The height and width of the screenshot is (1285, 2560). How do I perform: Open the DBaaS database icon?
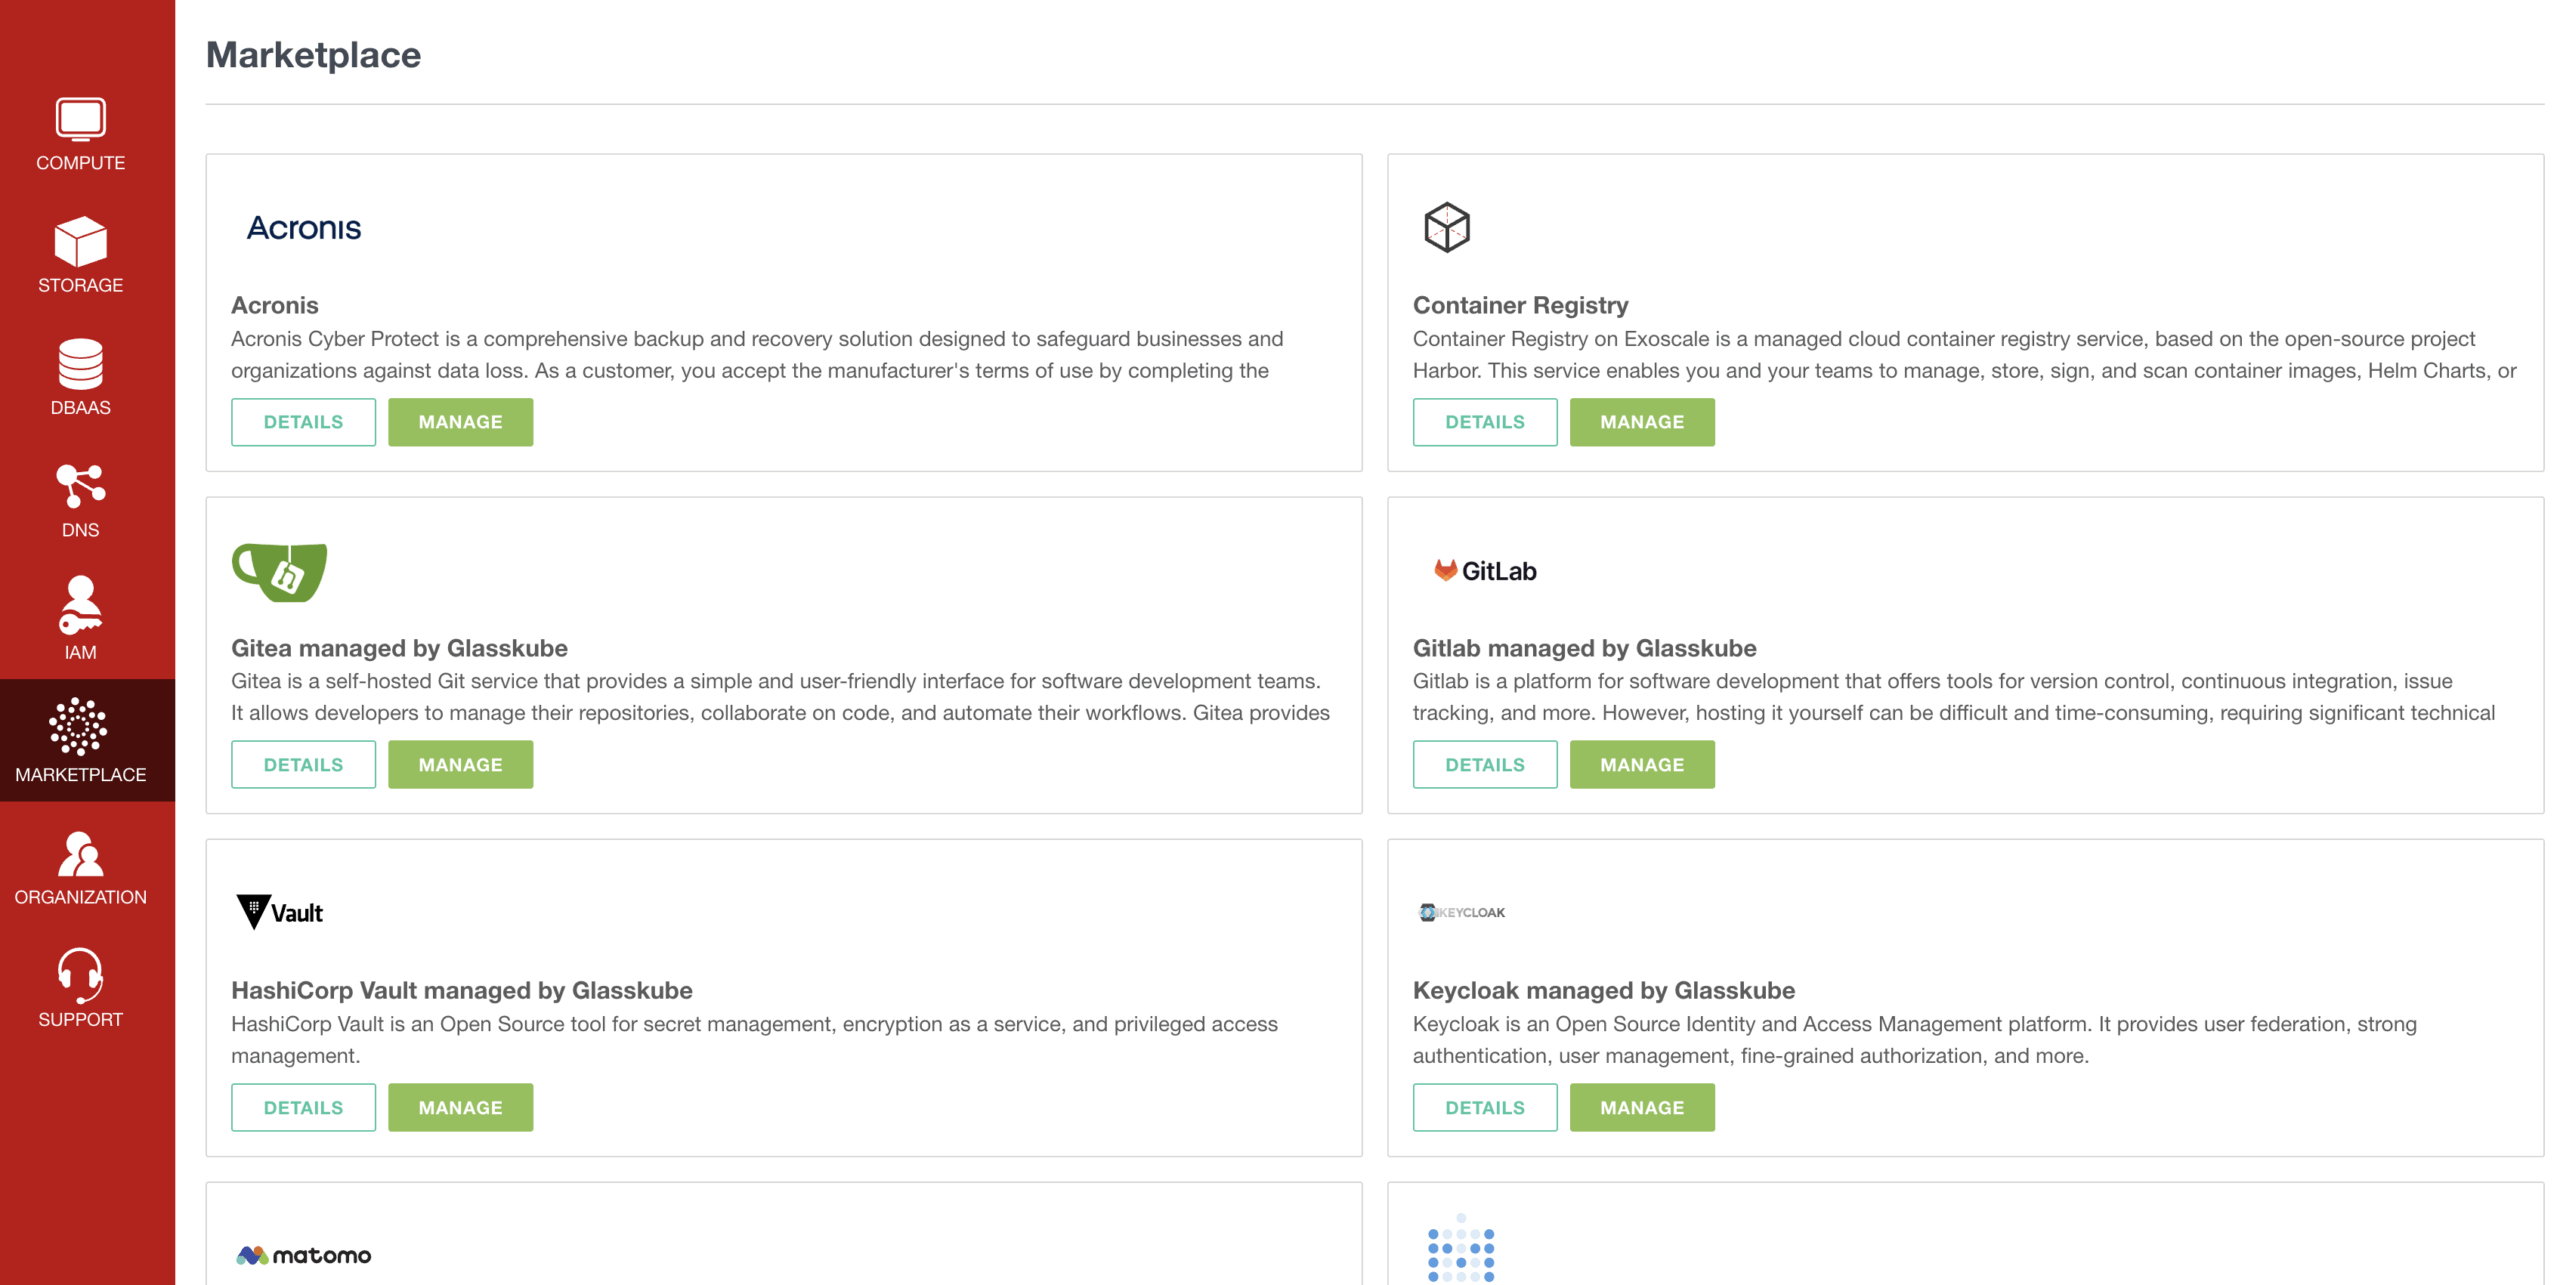80,364
